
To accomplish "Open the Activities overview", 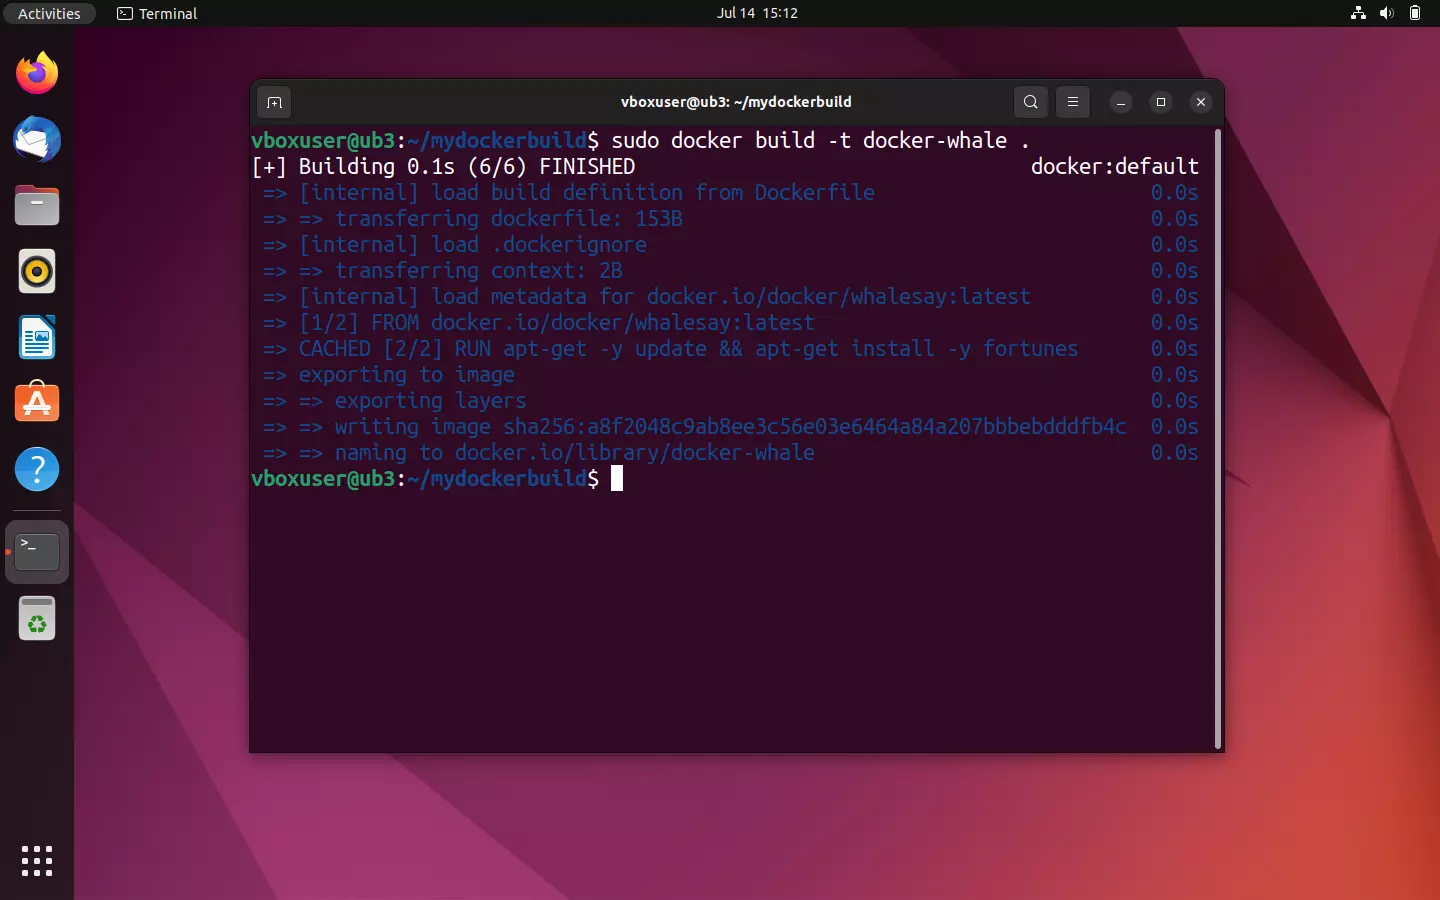I will pos(49,13).
